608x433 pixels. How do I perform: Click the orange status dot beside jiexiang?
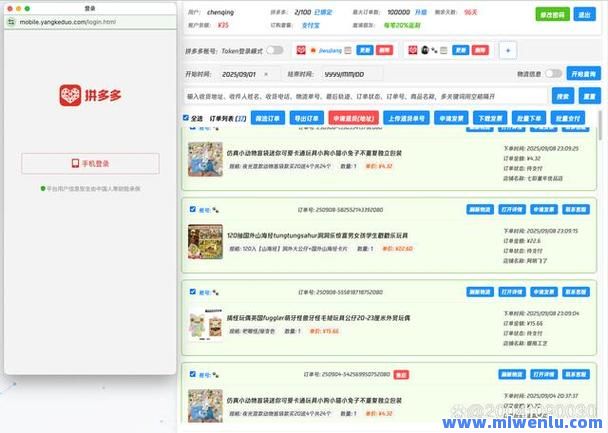point(313,50)
